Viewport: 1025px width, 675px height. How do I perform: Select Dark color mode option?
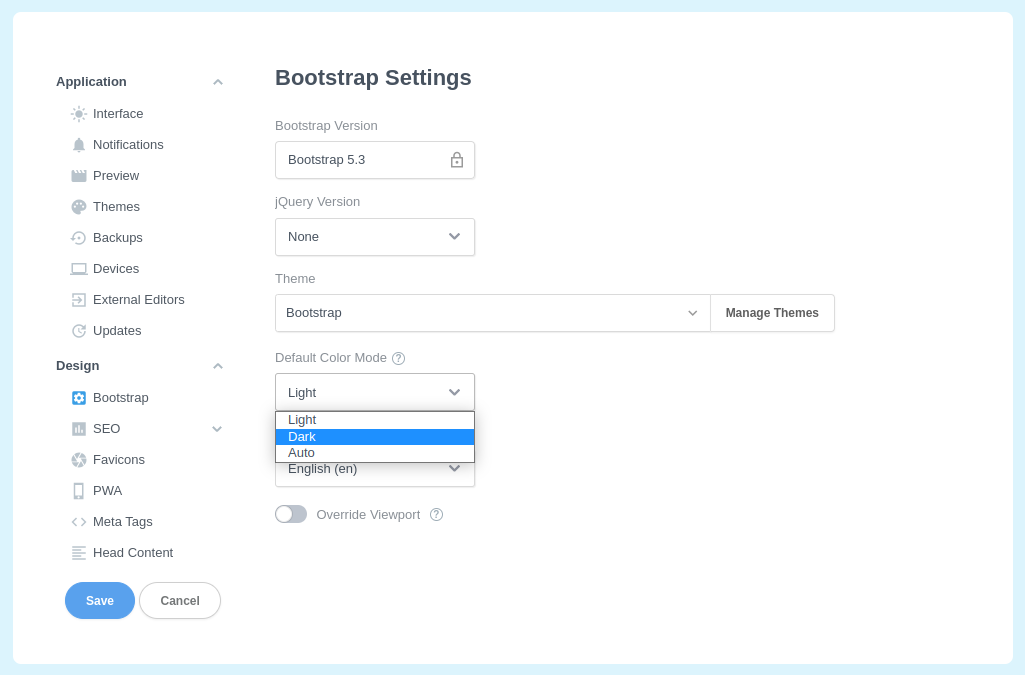coord(374,437)
